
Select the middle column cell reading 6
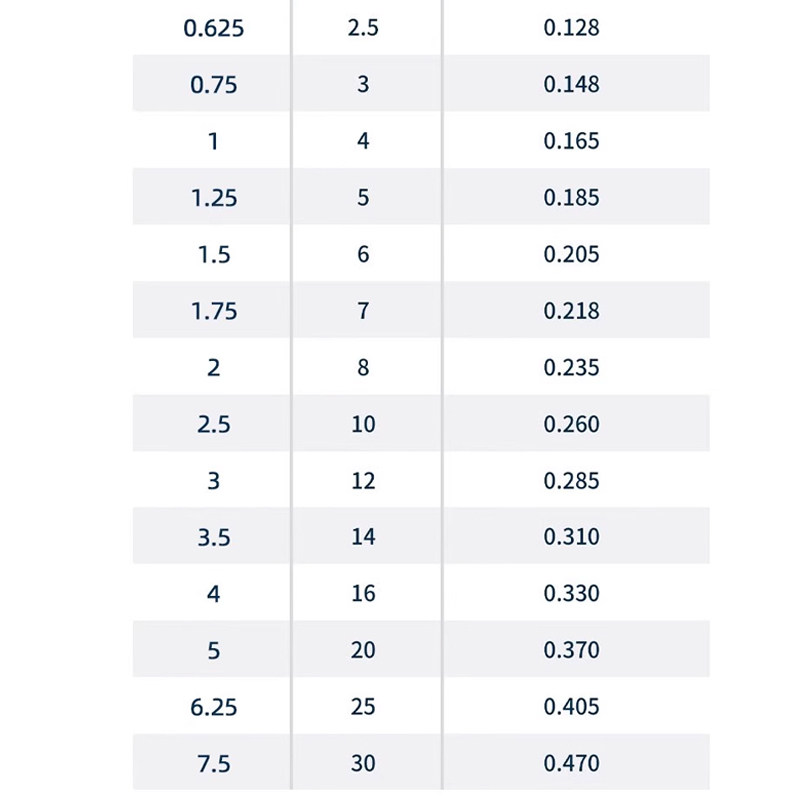(x=363, y=255)
